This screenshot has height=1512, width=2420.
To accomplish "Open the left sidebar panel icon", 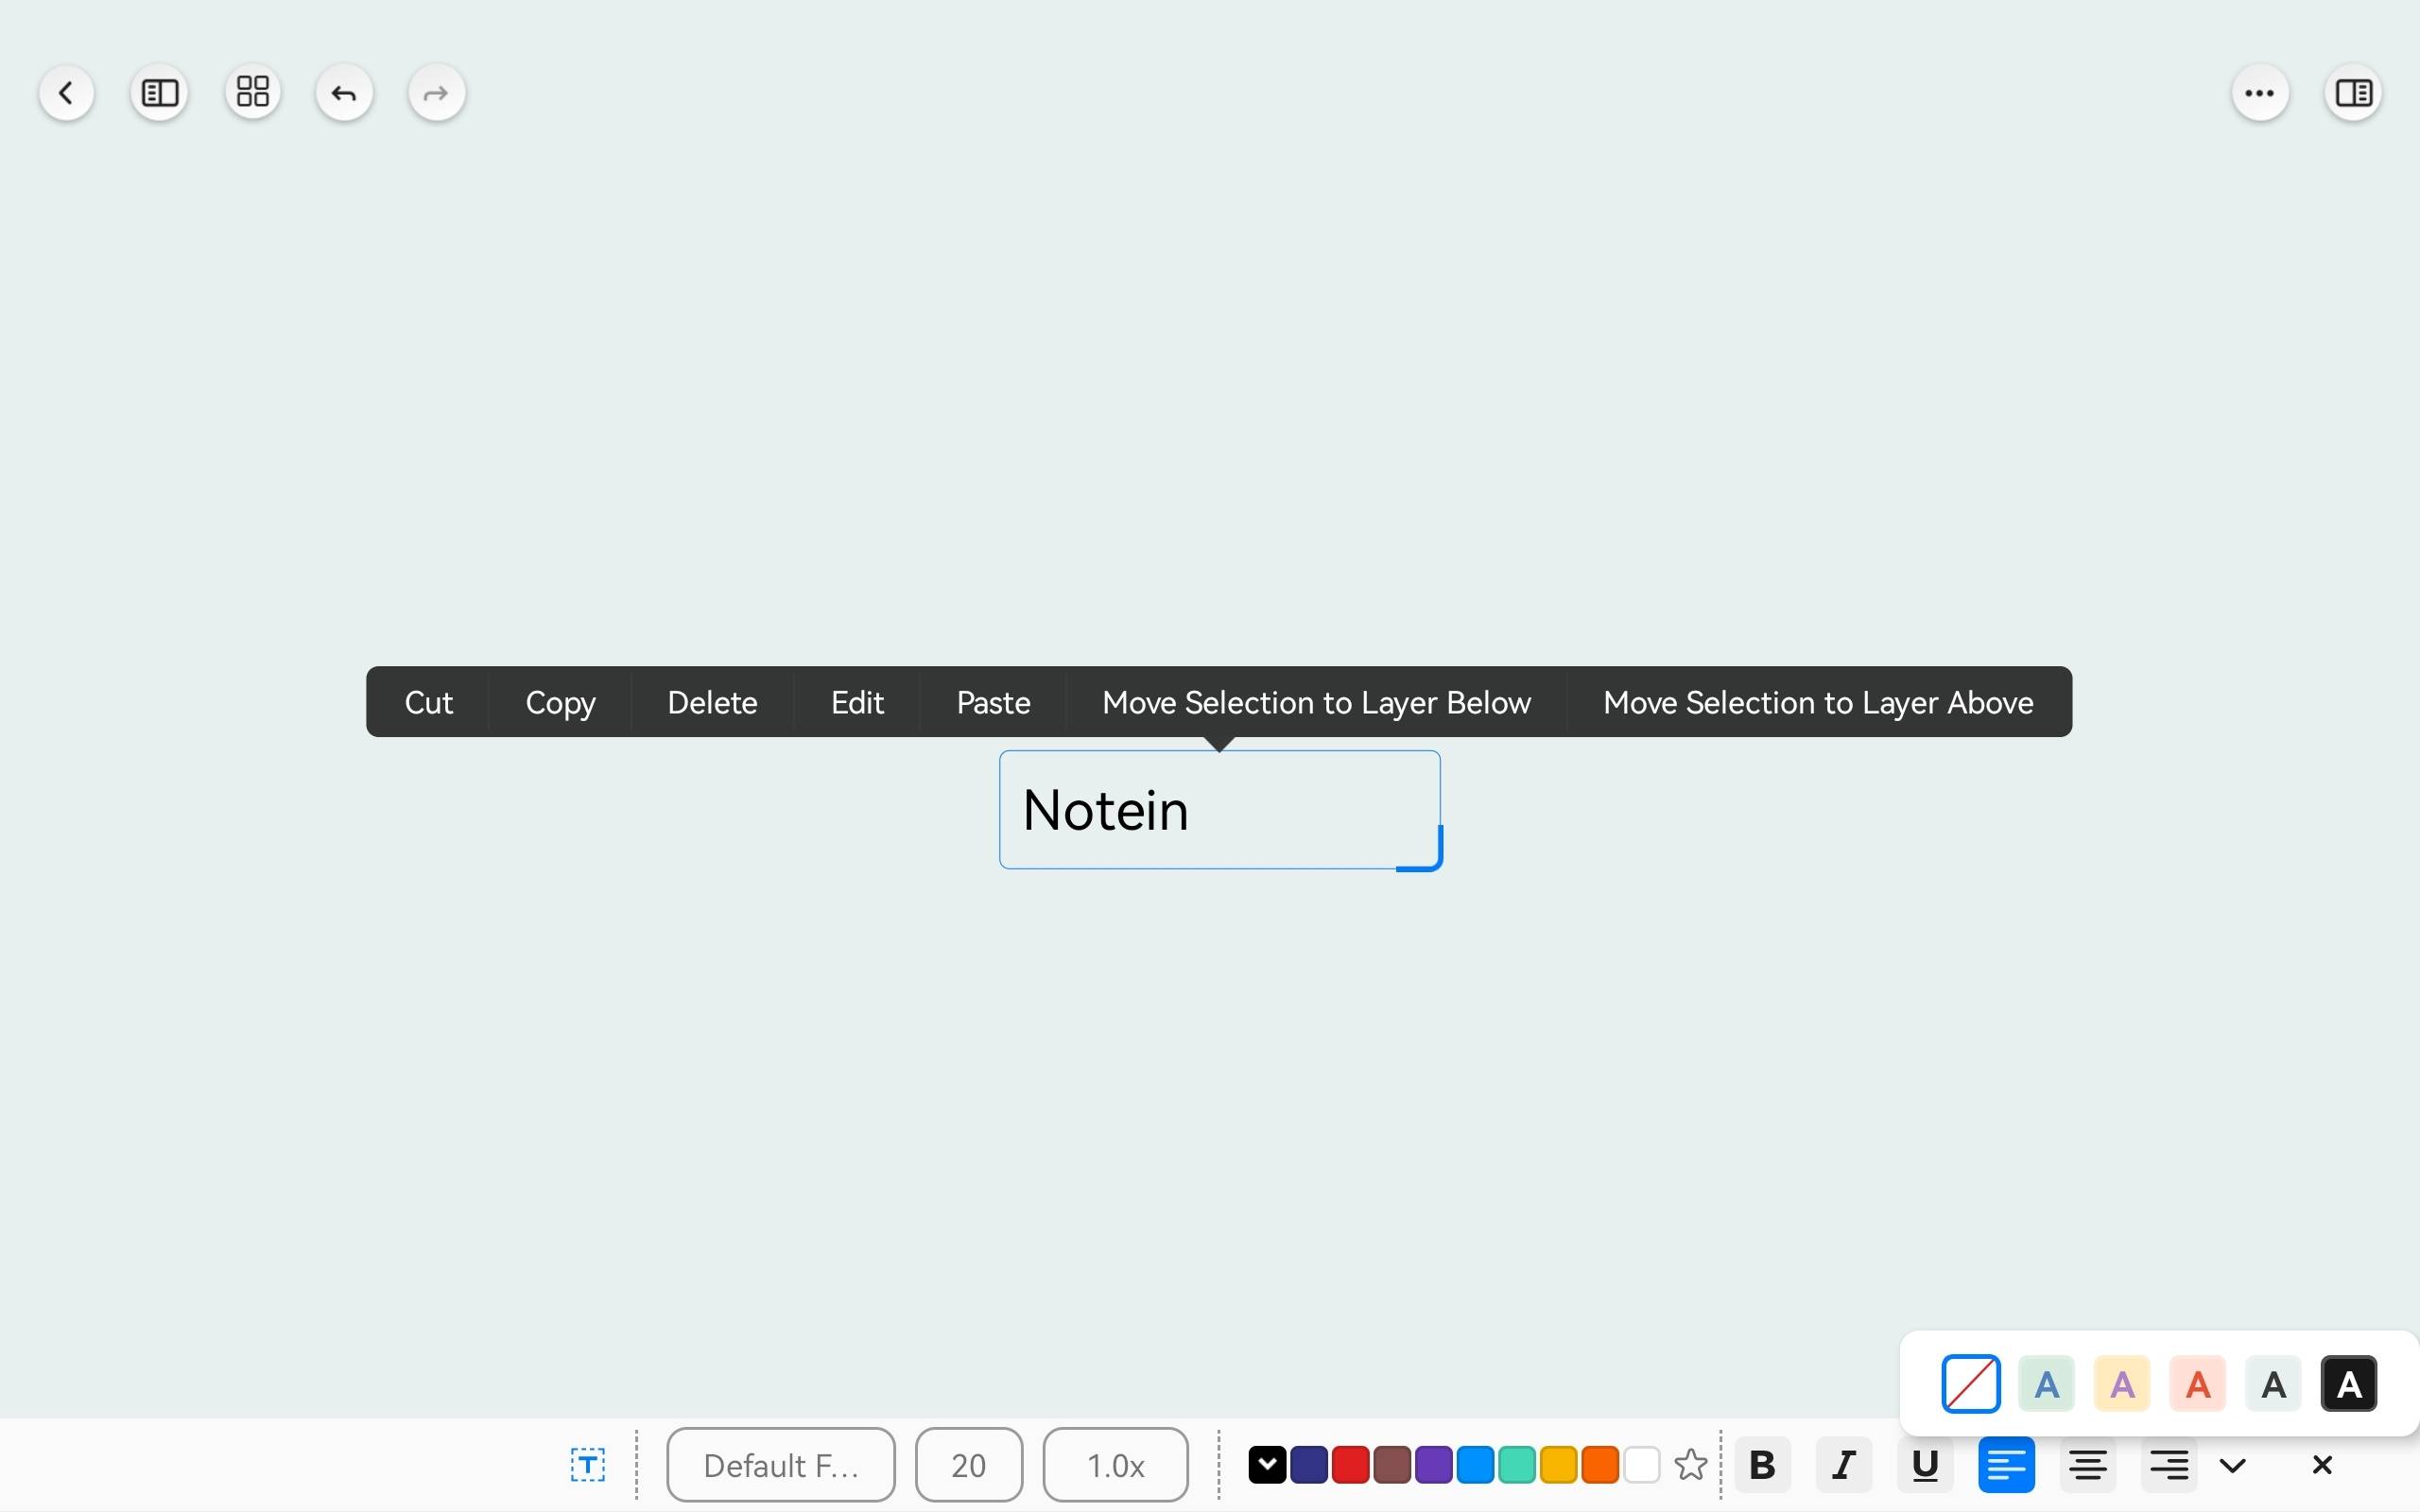I will click(159, 93).
